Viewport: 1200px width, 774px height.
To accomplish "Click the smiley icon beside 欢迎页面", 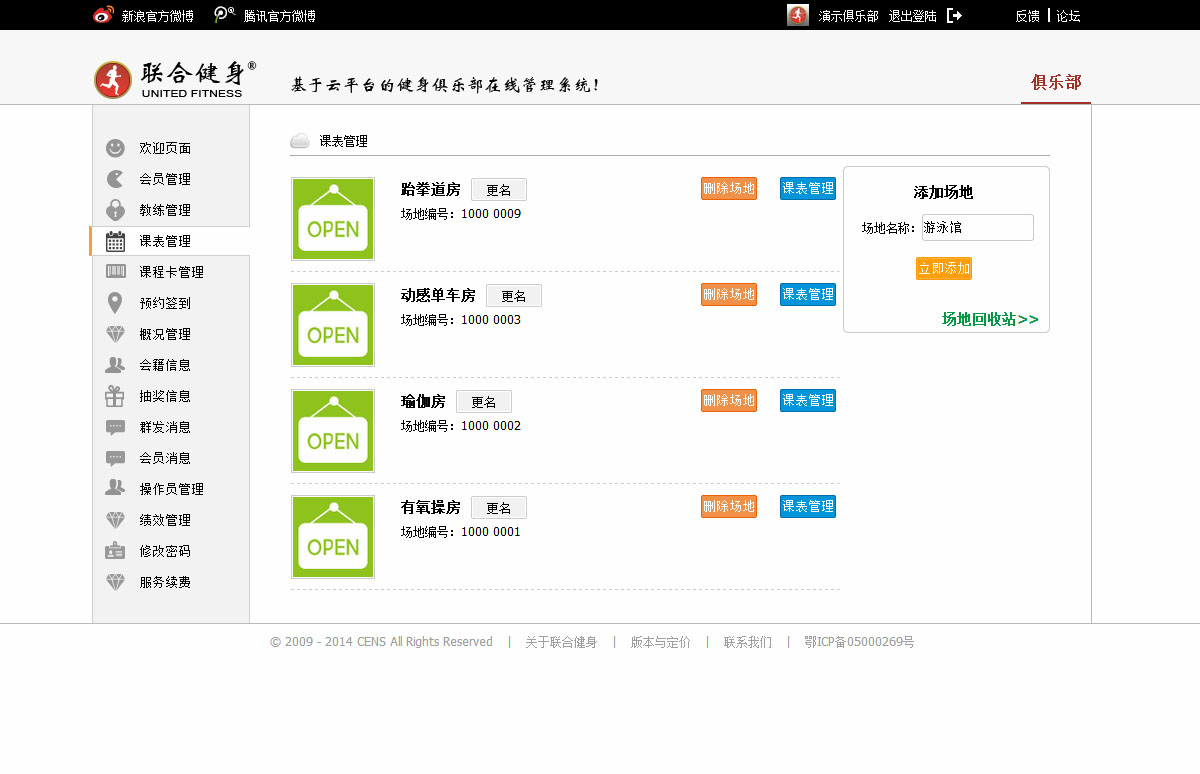I will click(115, 148).
